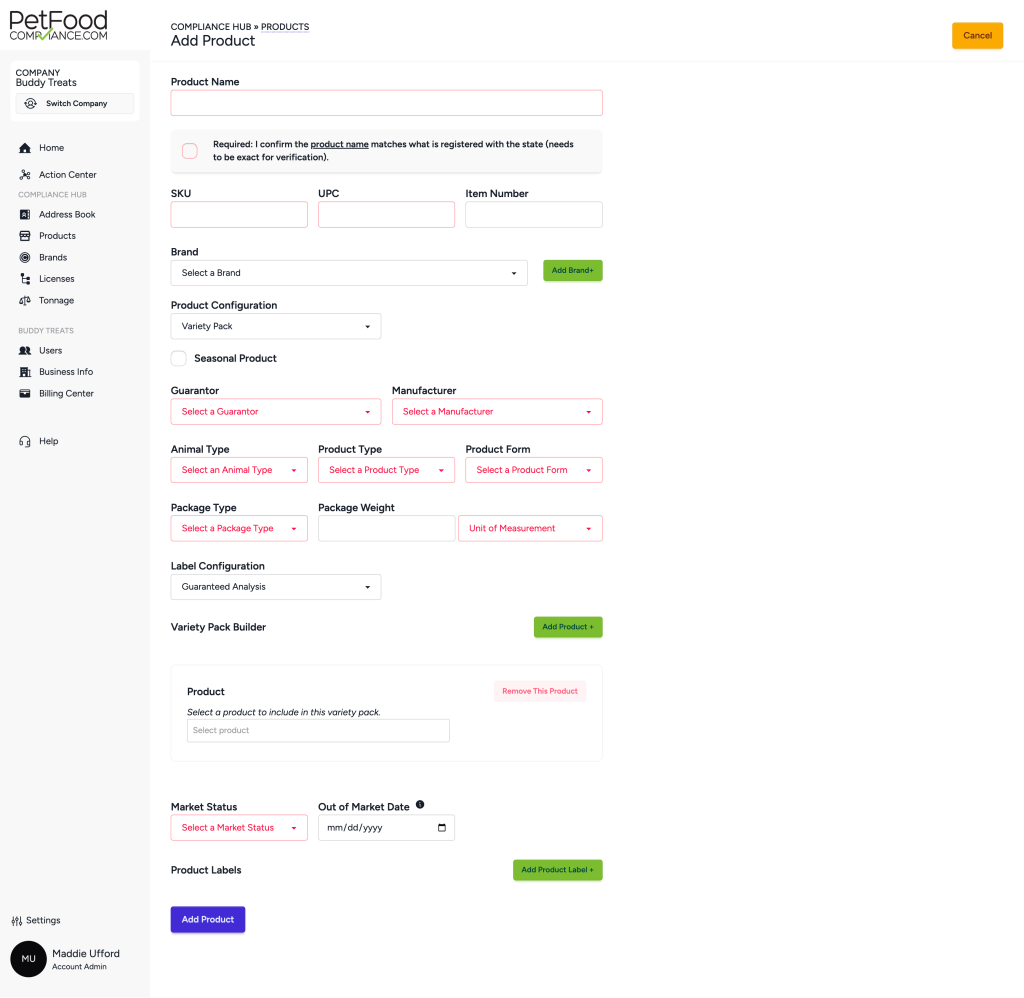Image resolution: width=1024 pixels, height=998 pixels.
Task: Open the Select a Market Status dropdown
Action: (x=239, y=828)
